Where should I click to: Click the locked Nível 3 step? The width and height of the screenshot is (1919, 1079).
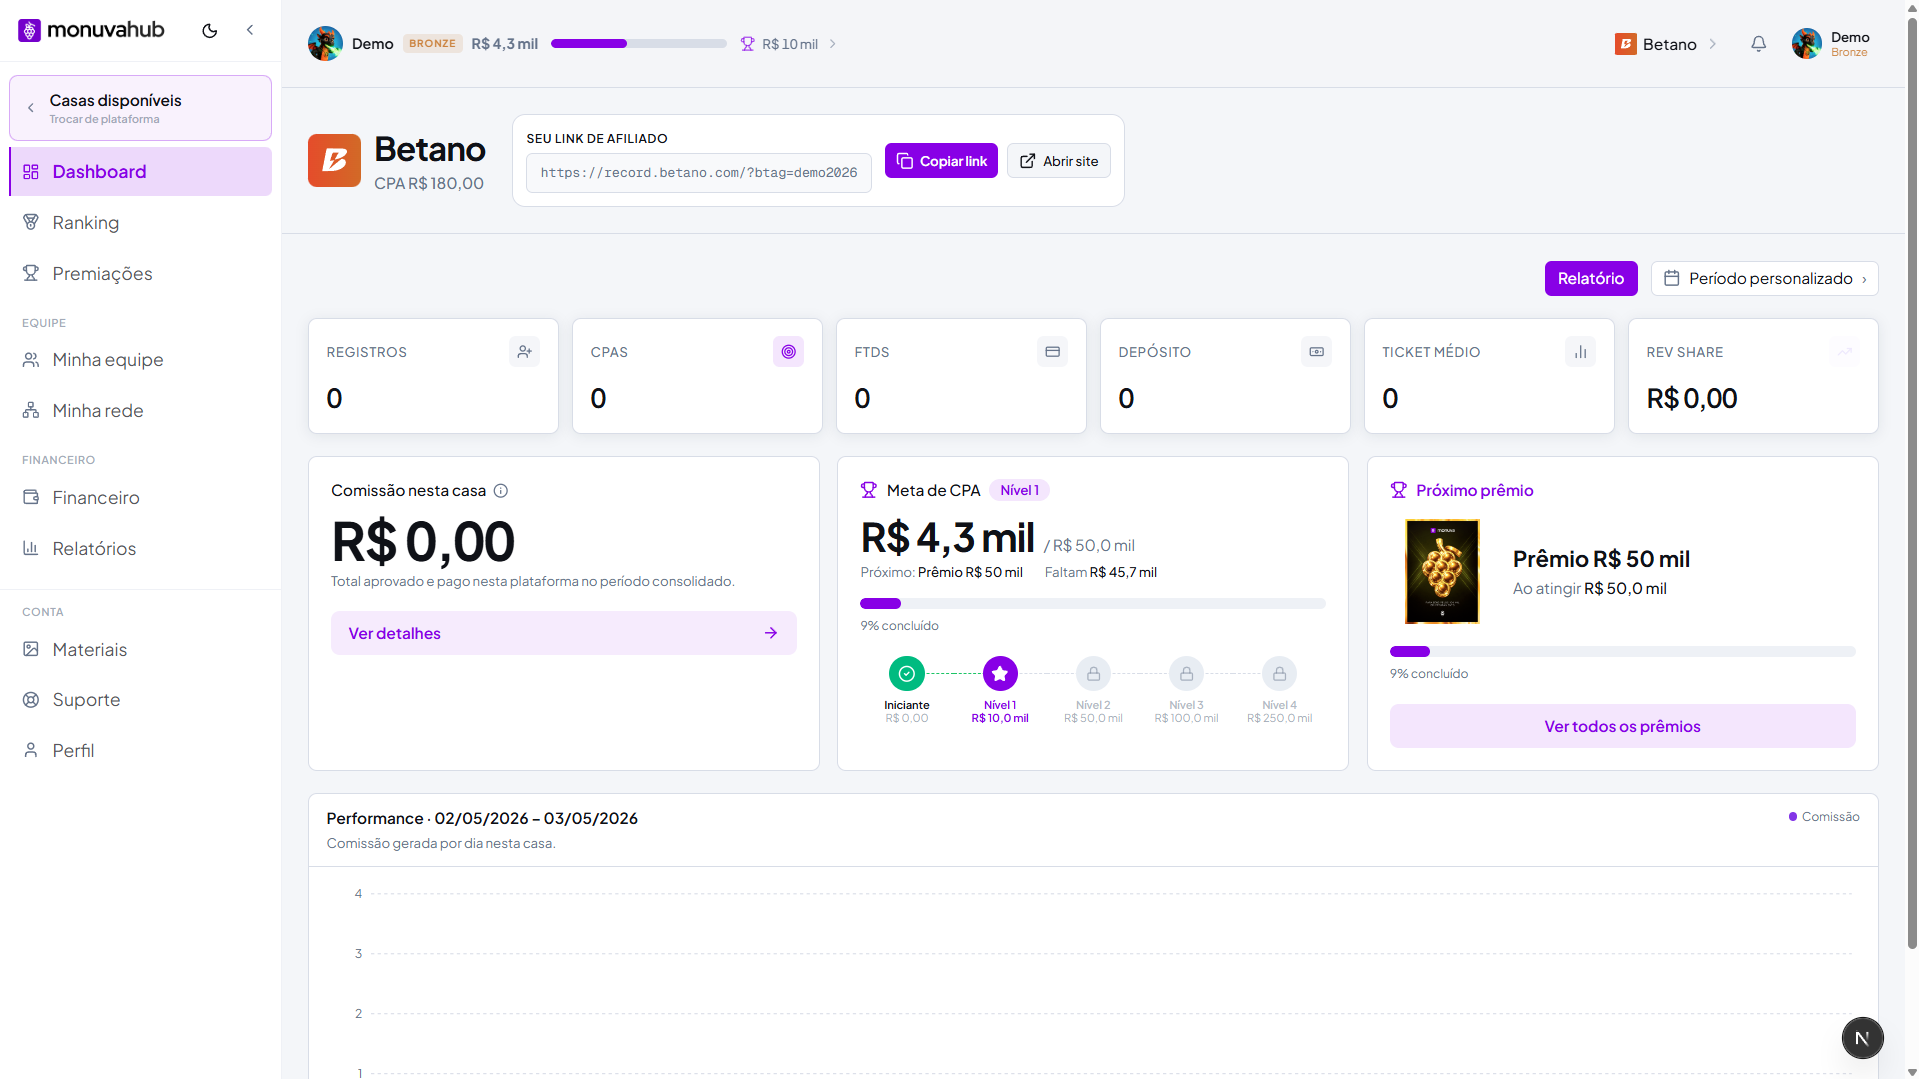click(1186, 674)
